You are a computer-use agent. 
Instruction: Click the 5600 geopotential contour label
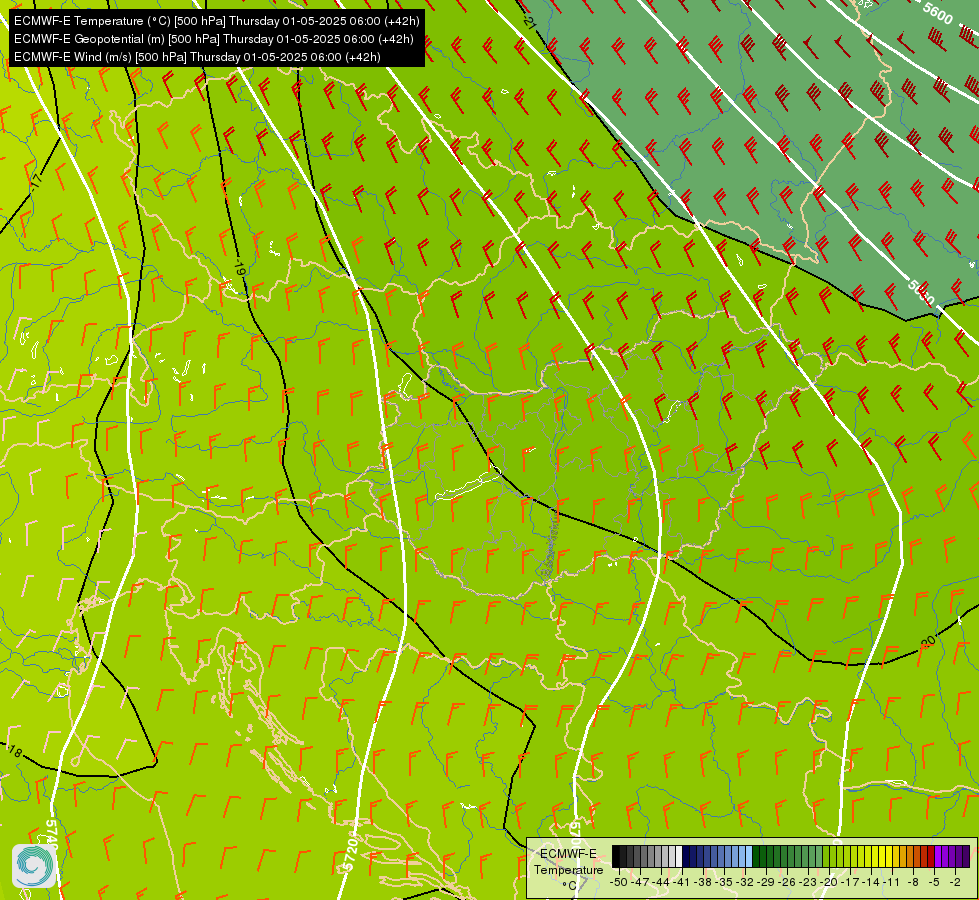tap(937, 13)
